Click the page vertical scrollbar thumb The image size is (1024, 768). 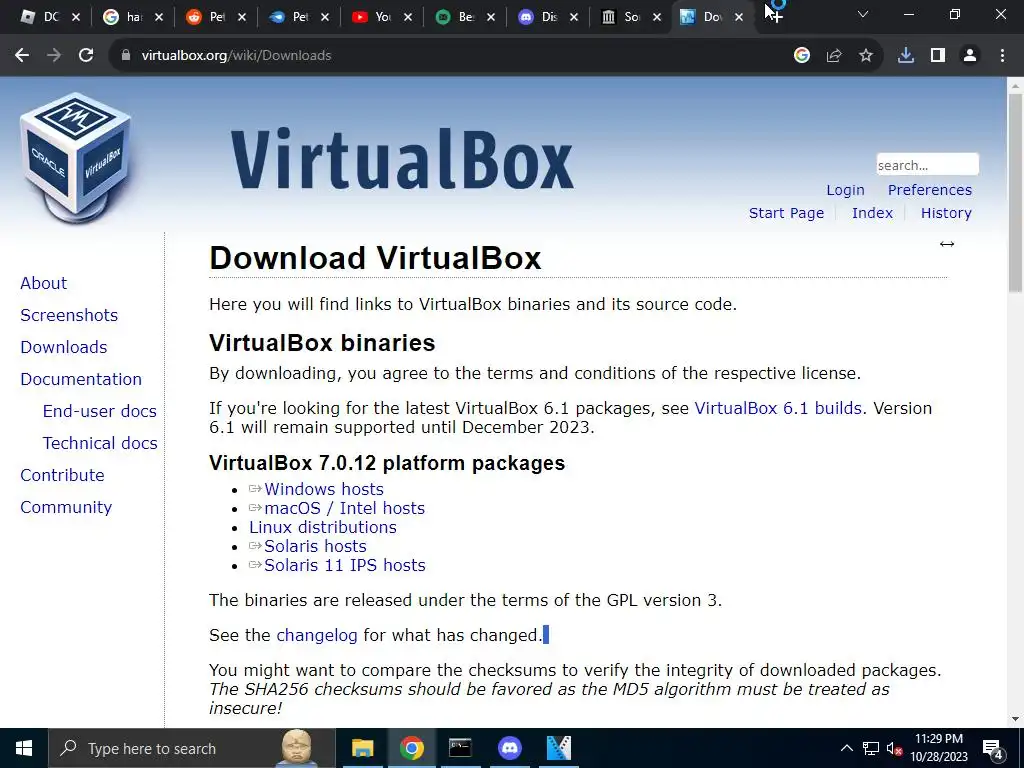(x=1015, y=193)
